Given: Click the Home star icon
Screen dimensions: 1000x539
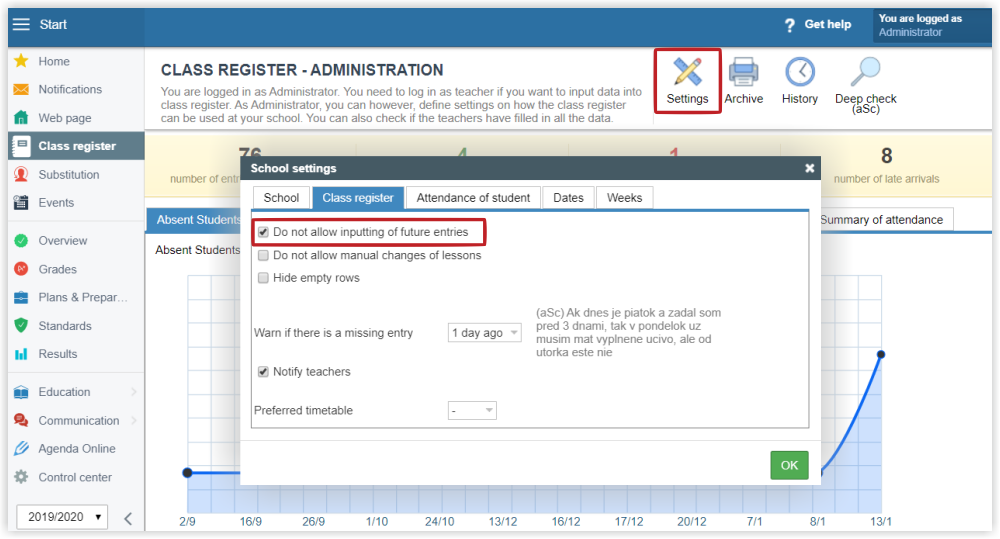Looking at the screenshot, I should click(x=21, y=61).
